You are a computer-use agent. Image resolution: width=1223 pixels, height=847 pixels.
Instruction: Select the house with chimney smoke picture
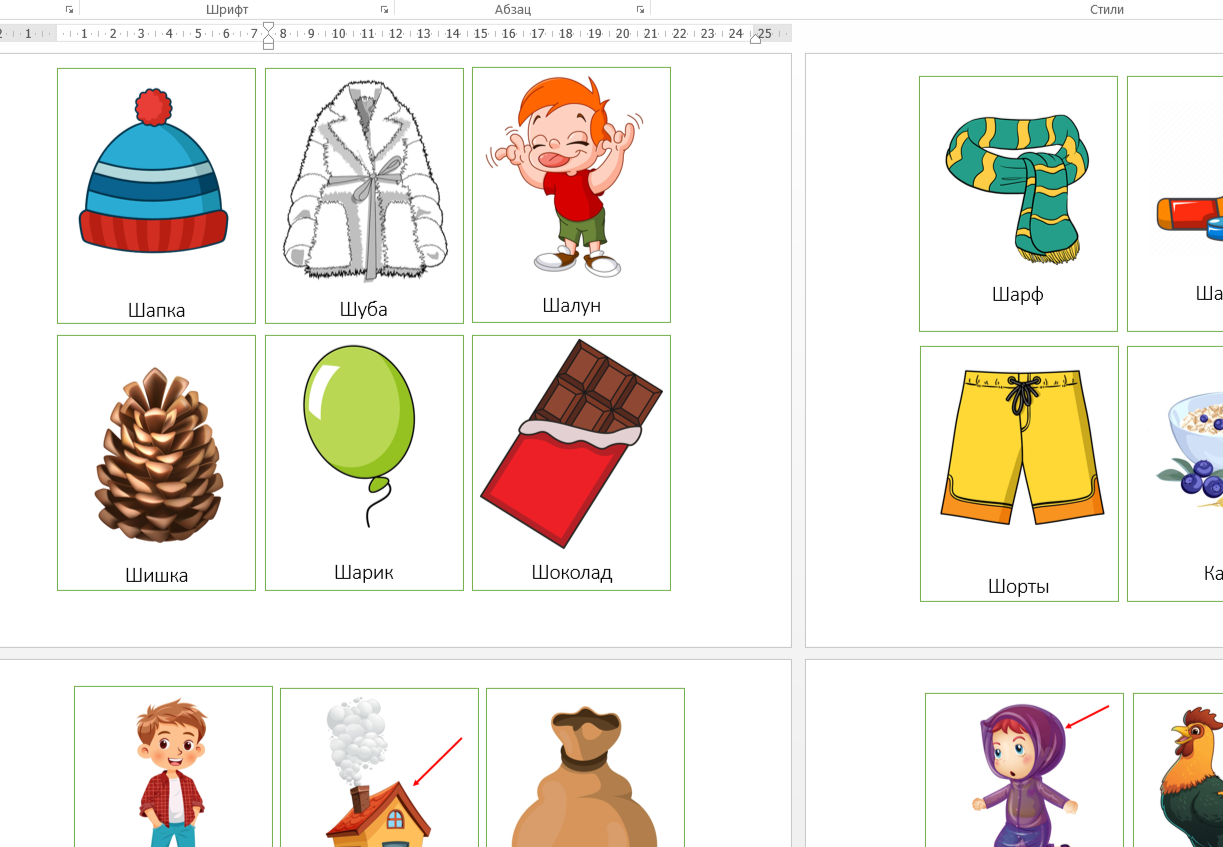pyautogui.click(x=377, y=772)
